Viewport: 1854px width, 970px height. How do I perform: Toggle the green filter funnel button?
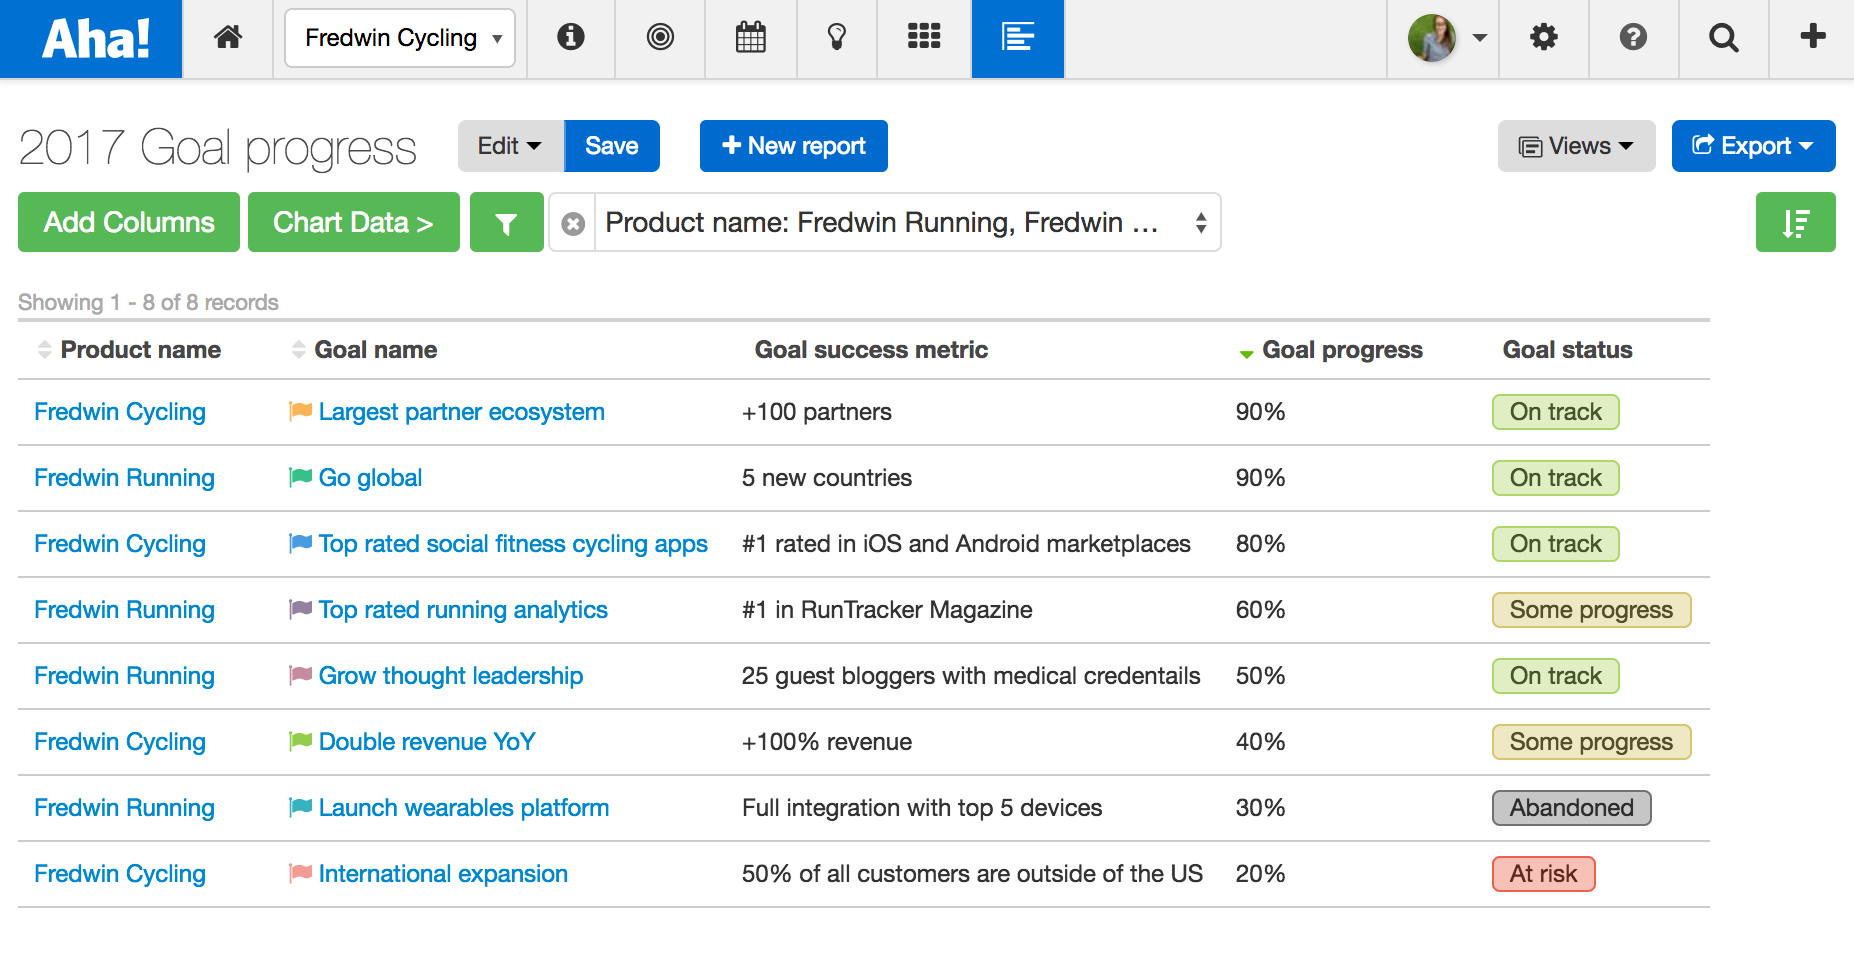click(507, 222)
